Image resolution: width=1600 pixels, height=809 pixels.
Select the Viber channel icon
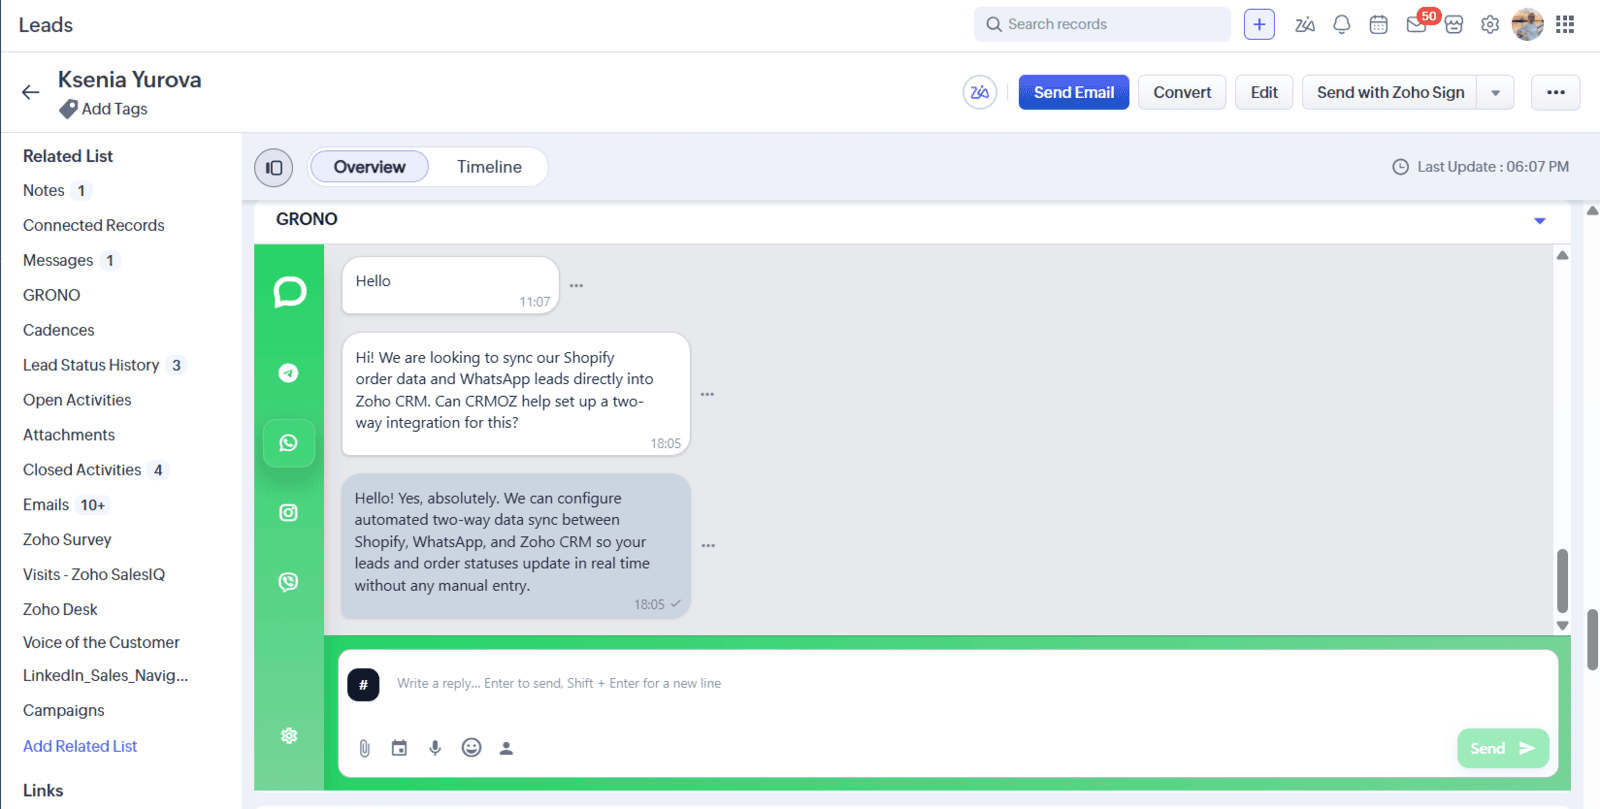(289, 582)
